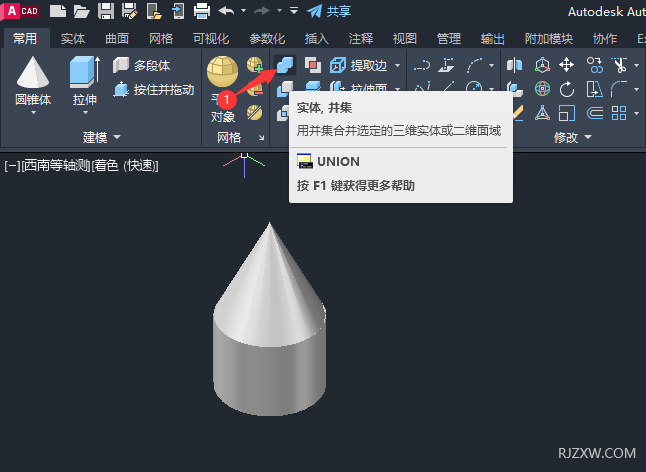The width and height of the screenshot is (646, 472).
Task: Expand the 修改 panel
Action: tap(573, 137)
